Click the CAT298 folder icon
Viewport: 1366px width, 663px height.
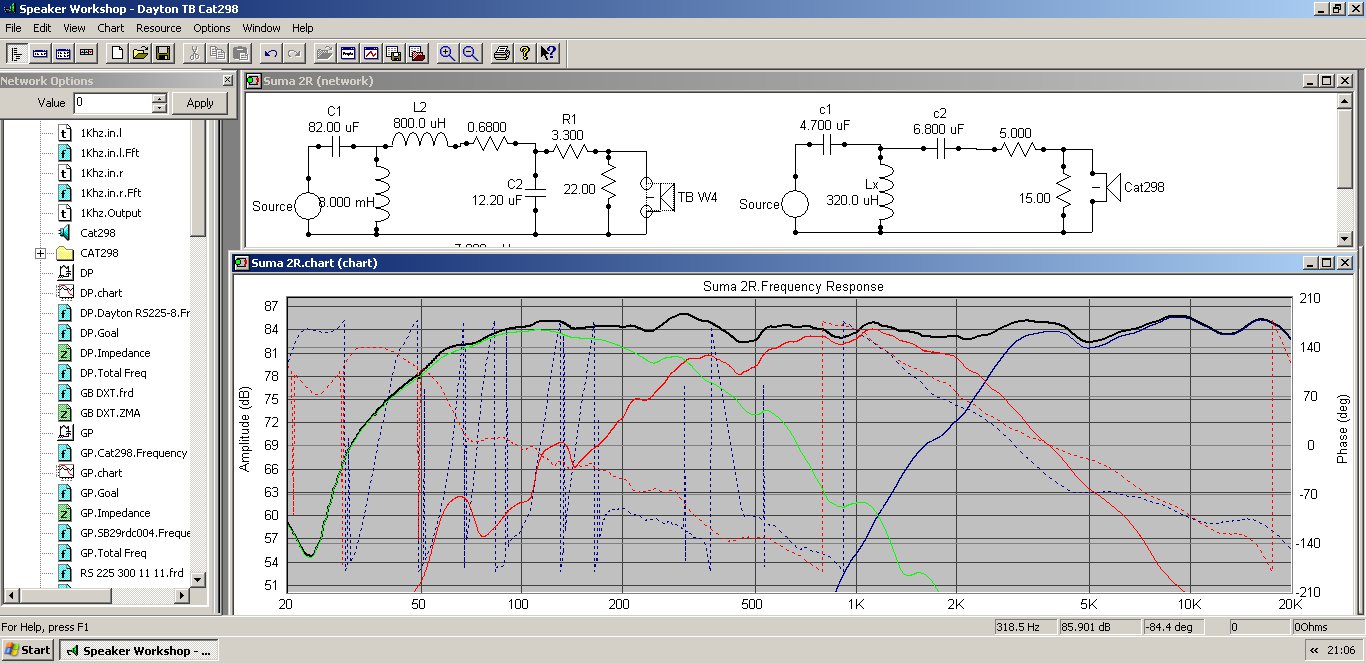[x=65, y=253]
